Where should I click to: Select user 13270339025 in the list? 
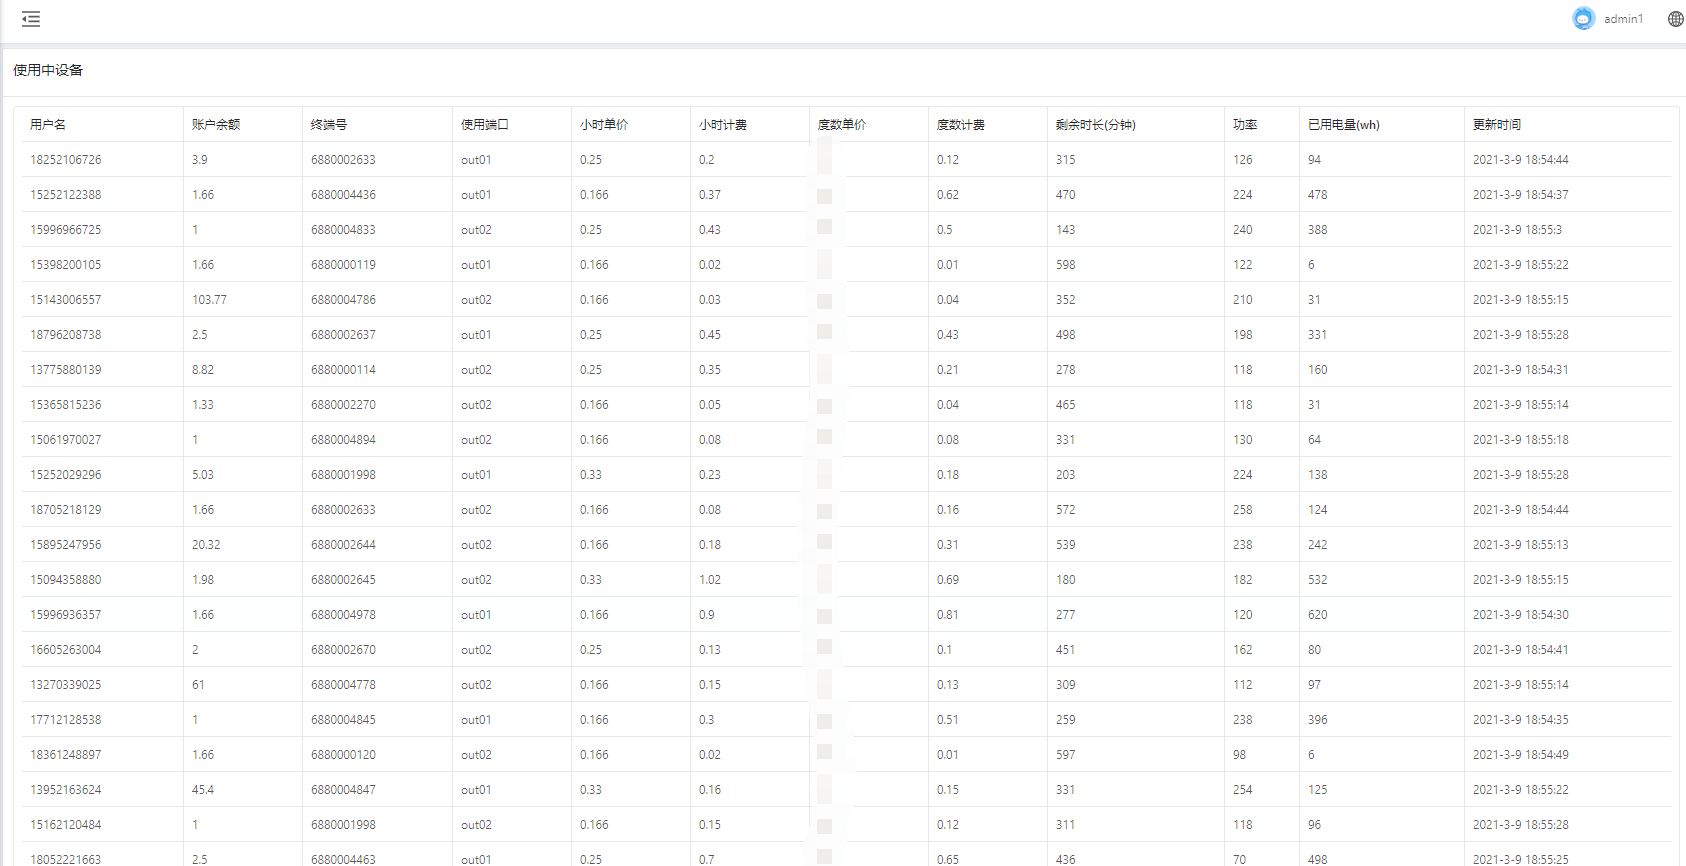pyautogui.click(x=66, y=685)
